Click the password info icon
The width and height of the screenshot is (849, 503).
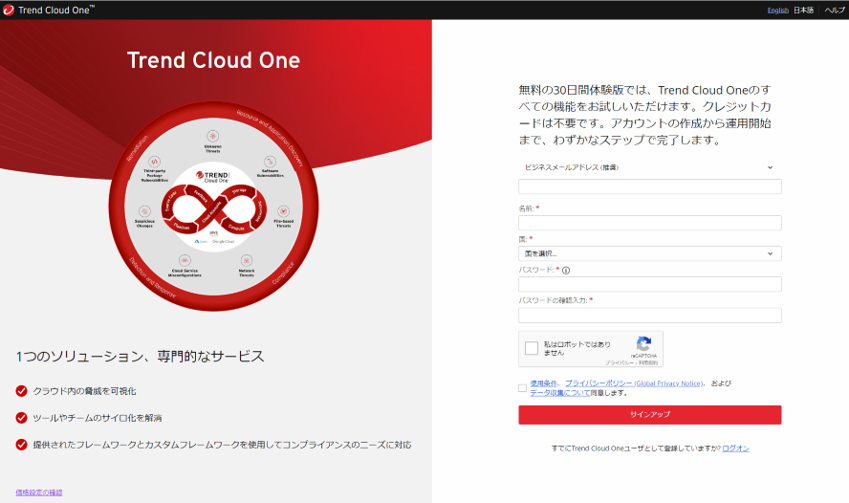[566, 270]
